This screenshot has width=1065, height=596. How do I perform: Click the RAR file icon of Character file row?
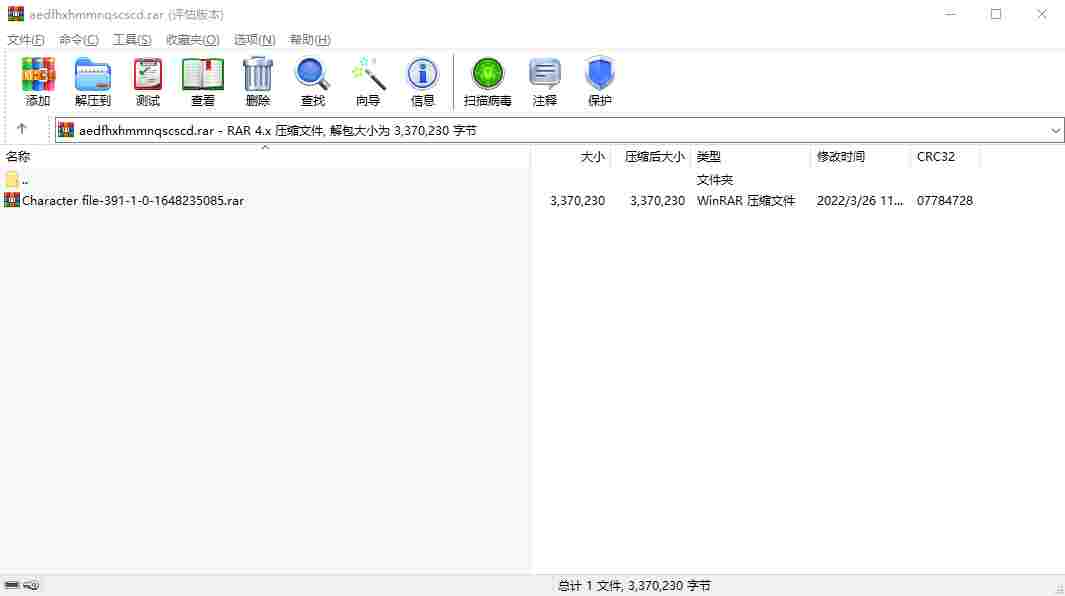[12, 200]
